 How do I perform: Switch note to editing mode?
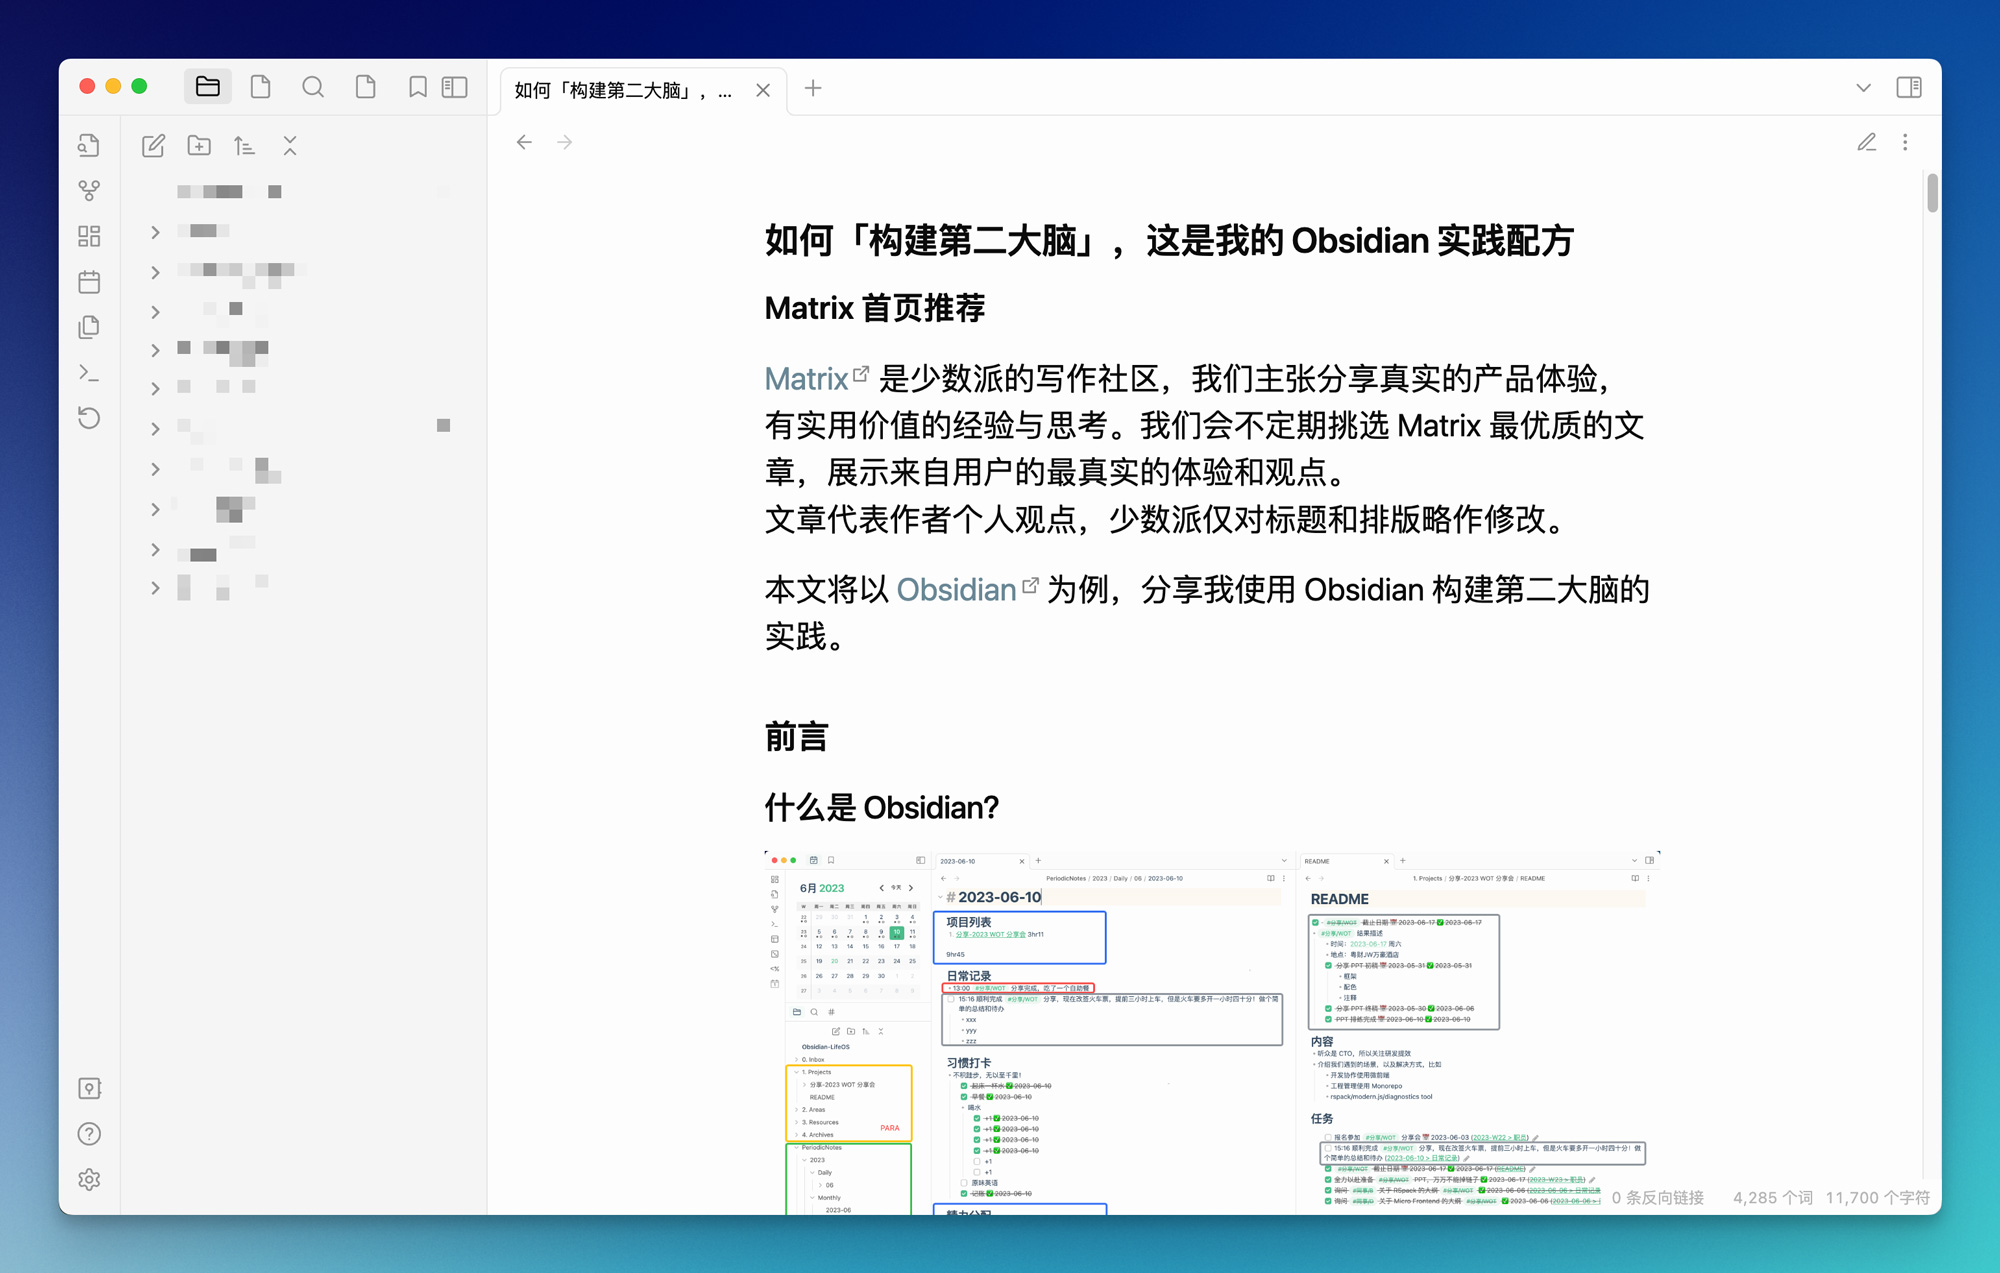(x=1866, y=142)
